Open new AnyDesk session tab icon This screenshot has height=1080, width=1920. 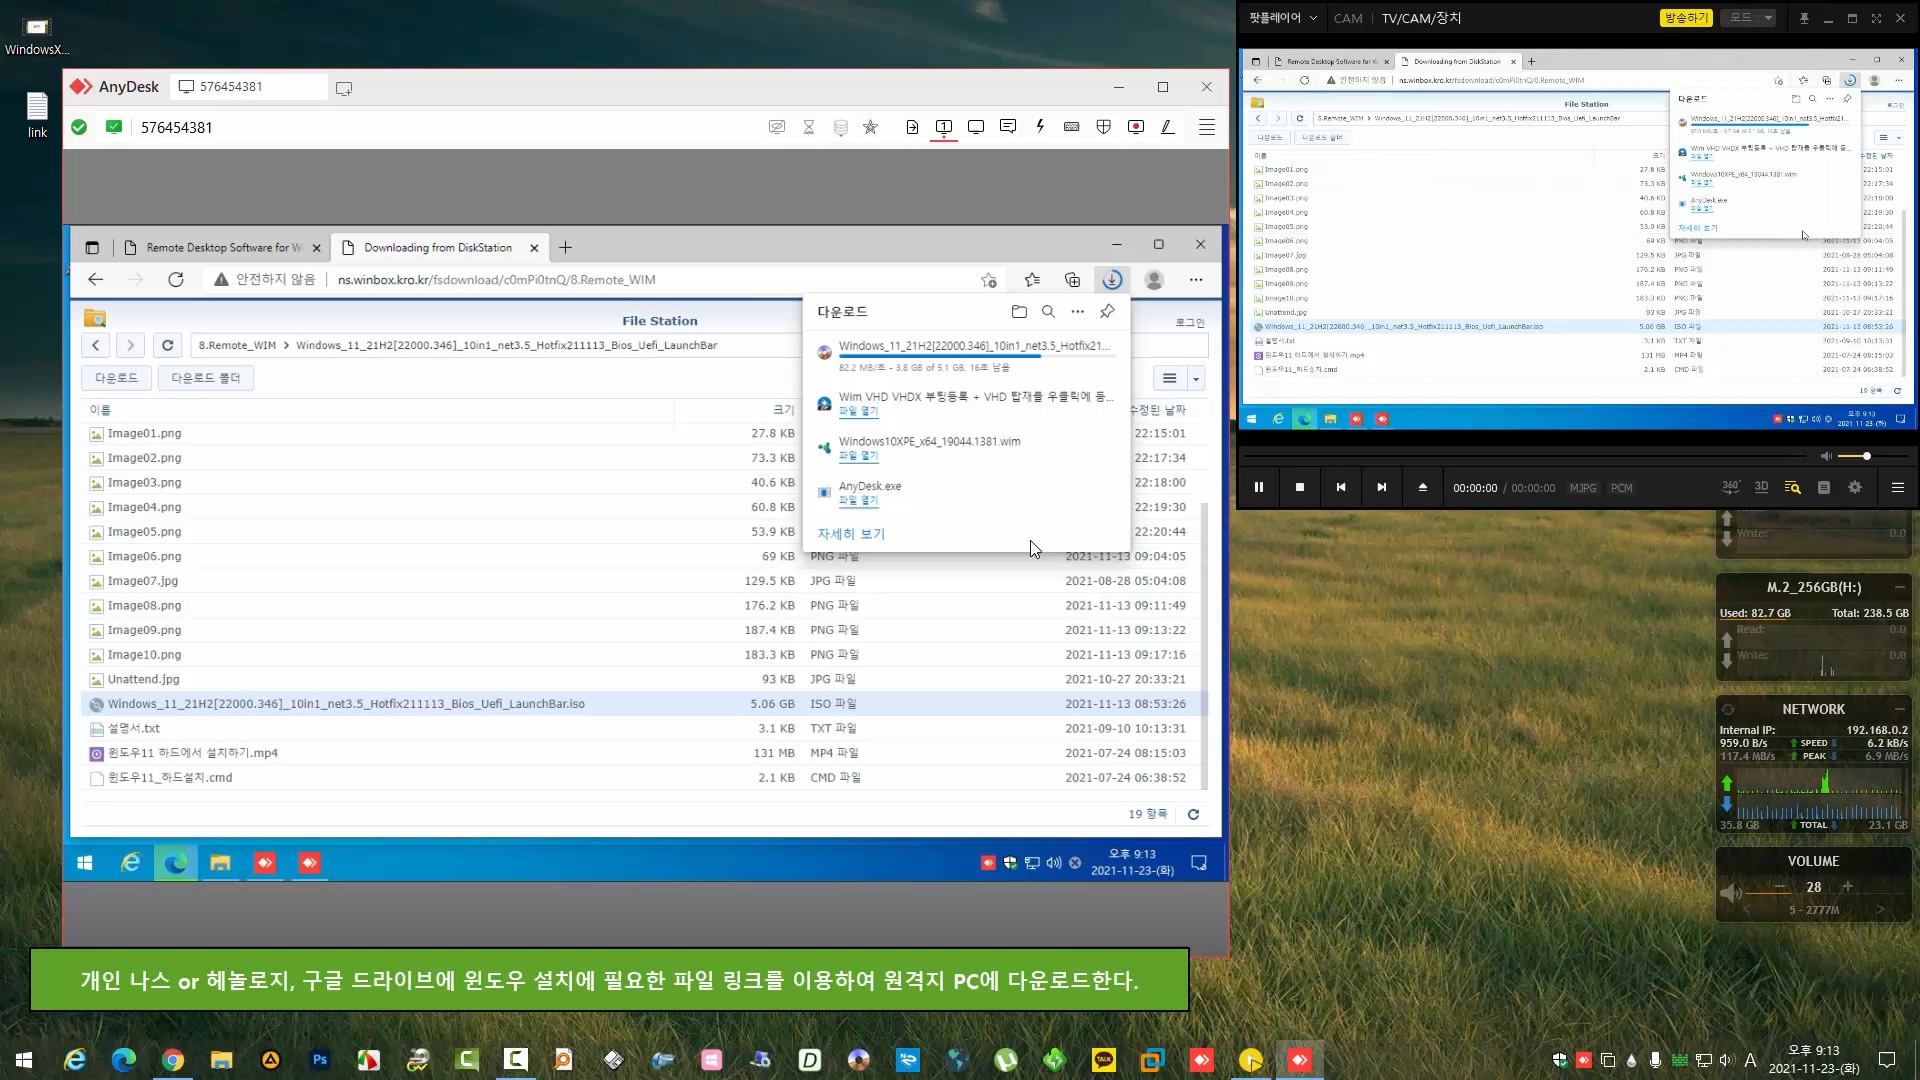(x=344, y=88)
